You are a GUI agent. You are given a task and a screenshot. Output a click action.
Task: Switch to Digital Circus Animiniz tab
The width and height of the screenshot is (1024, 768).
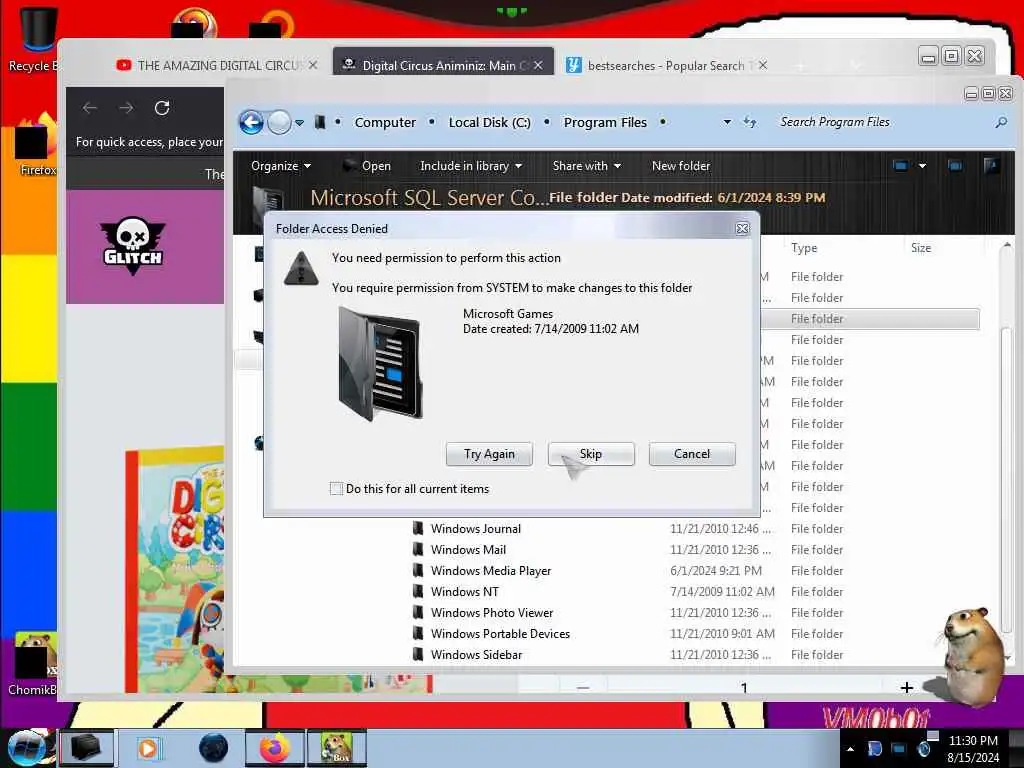click(444, 65)
